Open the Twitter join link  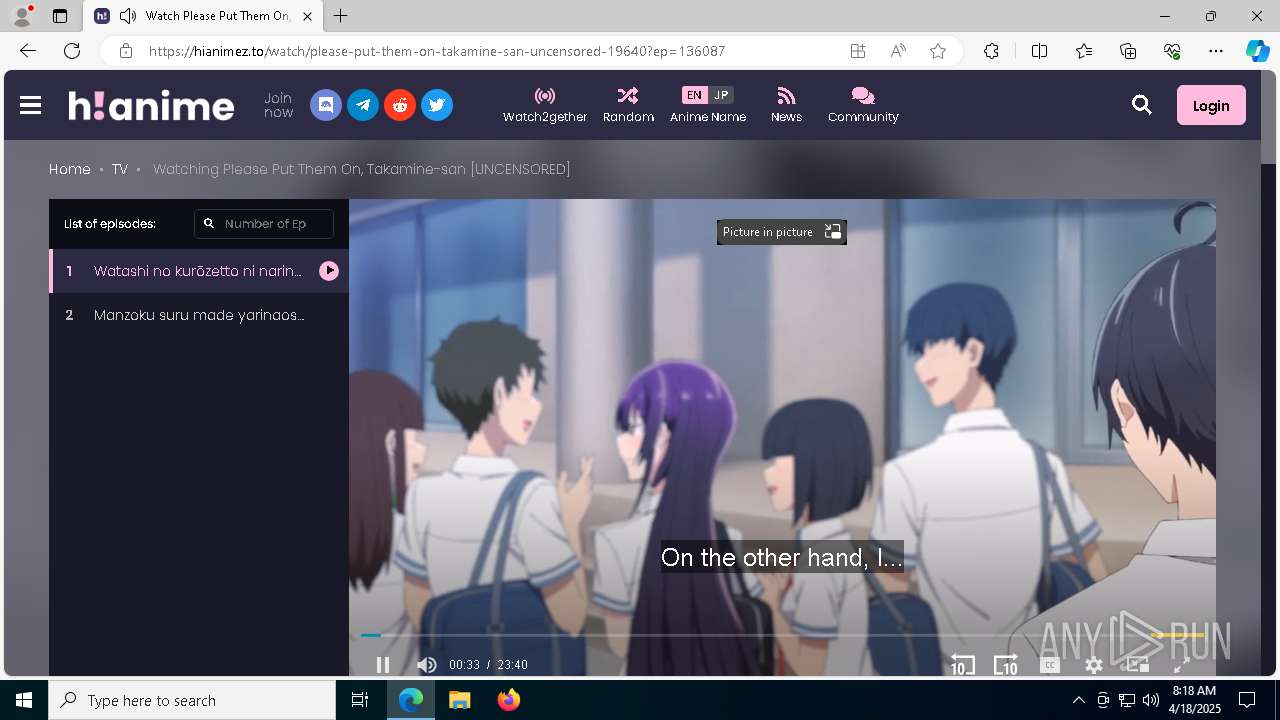[x=437, y=105]
